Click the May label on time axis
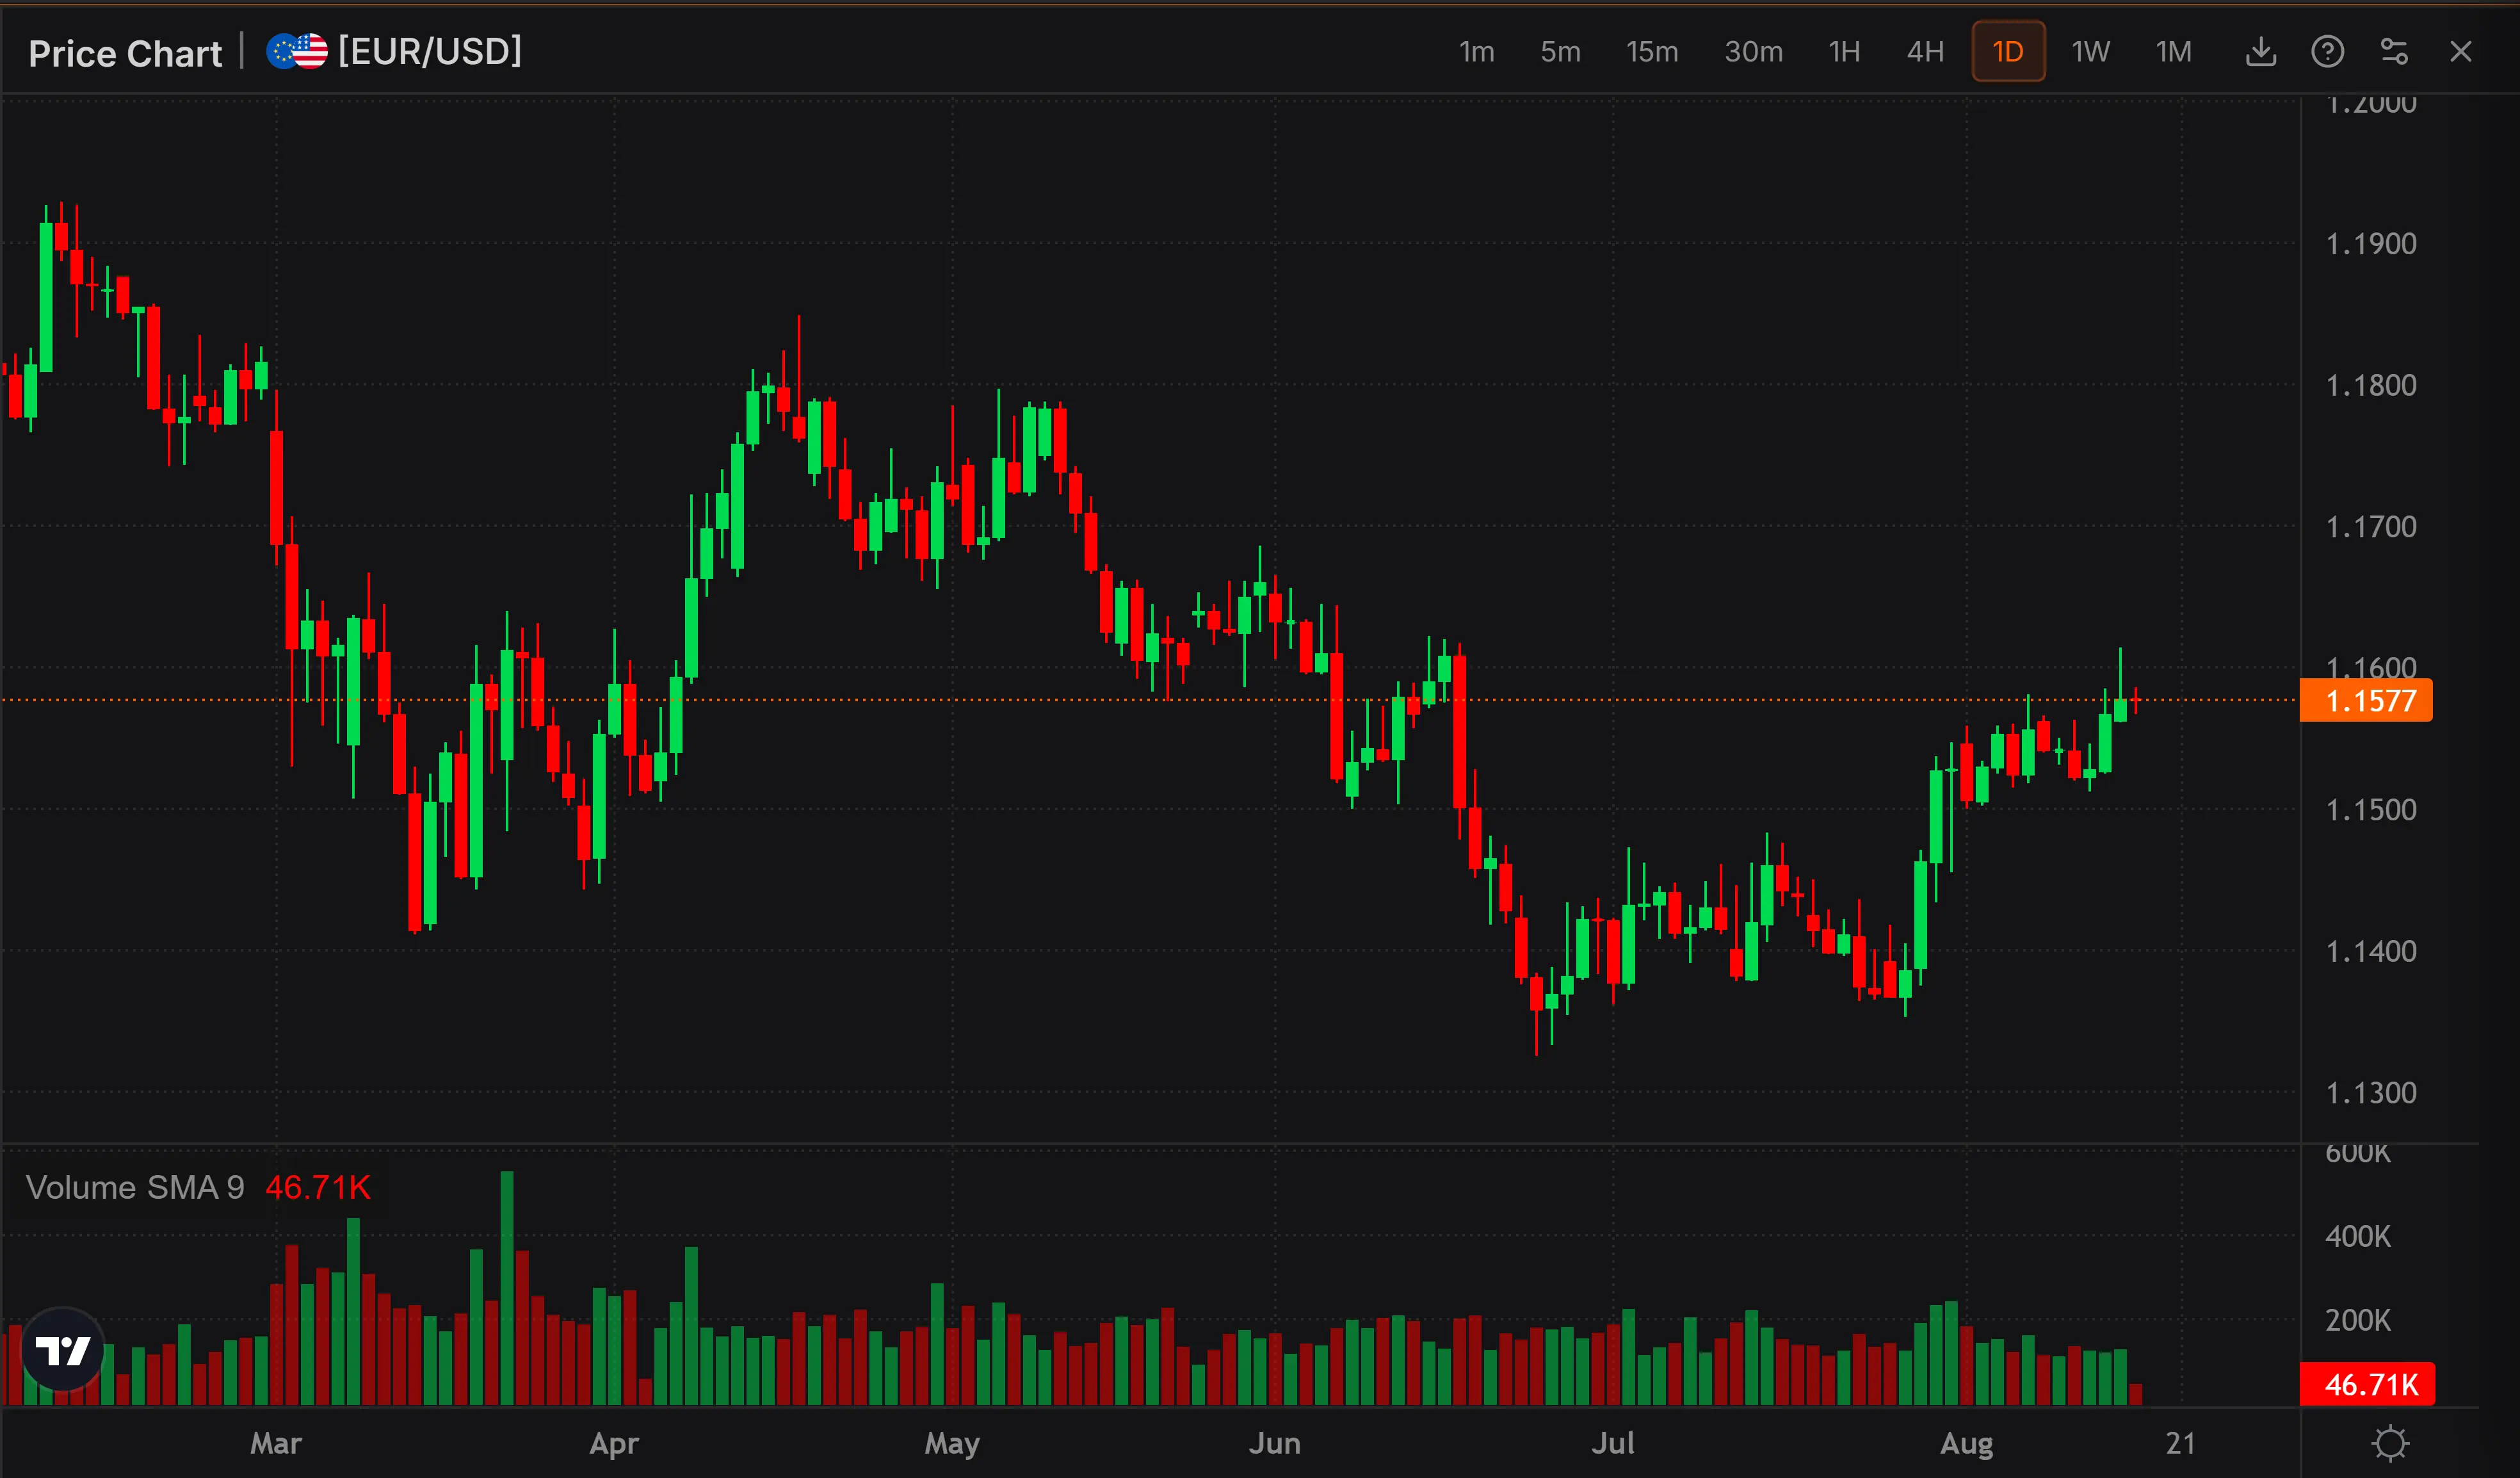The height and width of the screenshot is (1478, 2520). pyautogui.click(x=952, y=1443)
